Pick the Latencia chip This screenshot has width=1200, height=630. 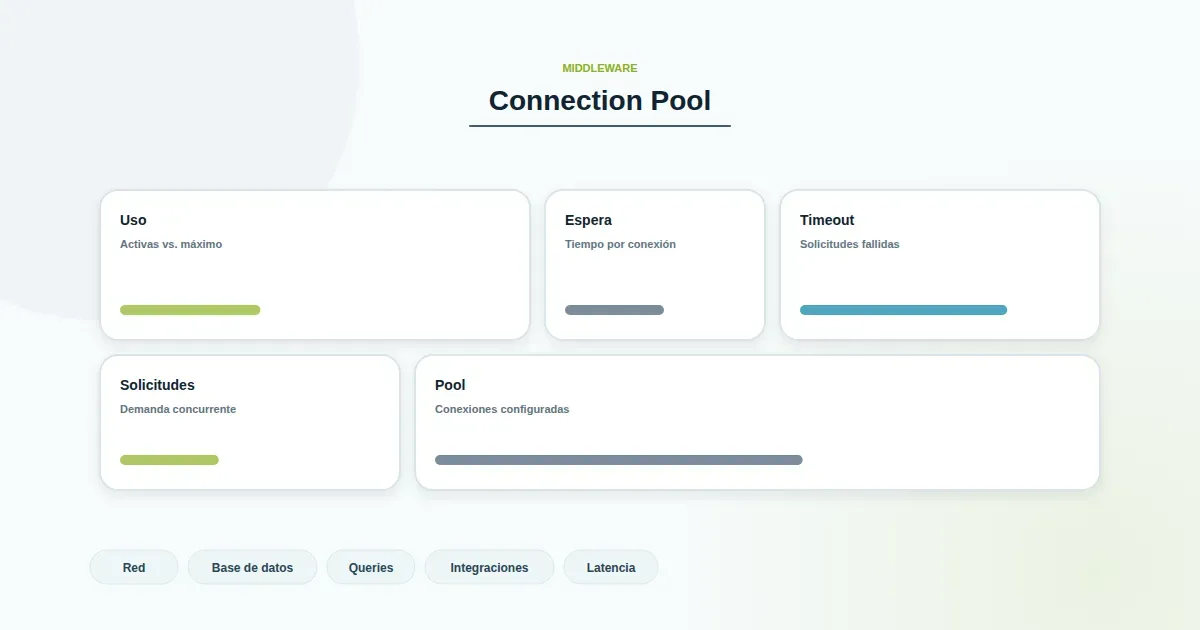coord(611,567)
